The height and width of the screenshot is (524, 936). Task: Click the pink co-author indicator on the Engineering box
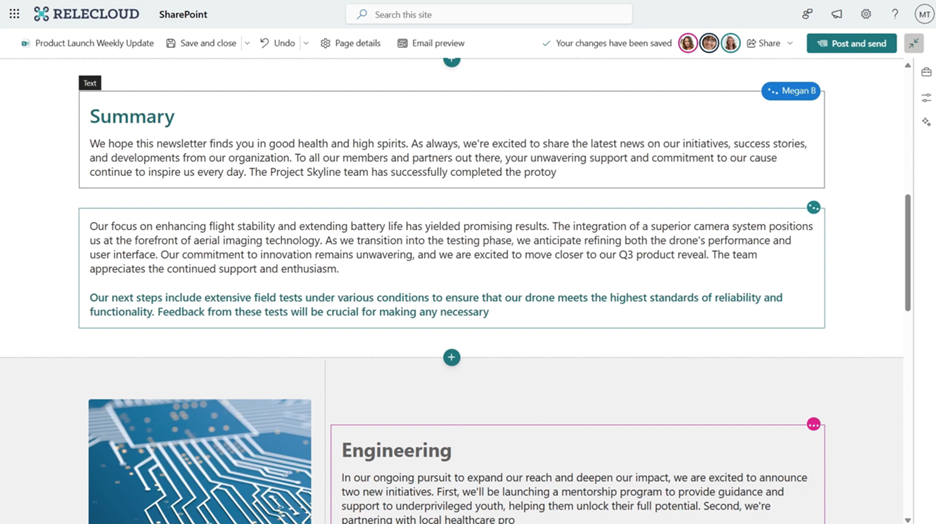[813, 424]
